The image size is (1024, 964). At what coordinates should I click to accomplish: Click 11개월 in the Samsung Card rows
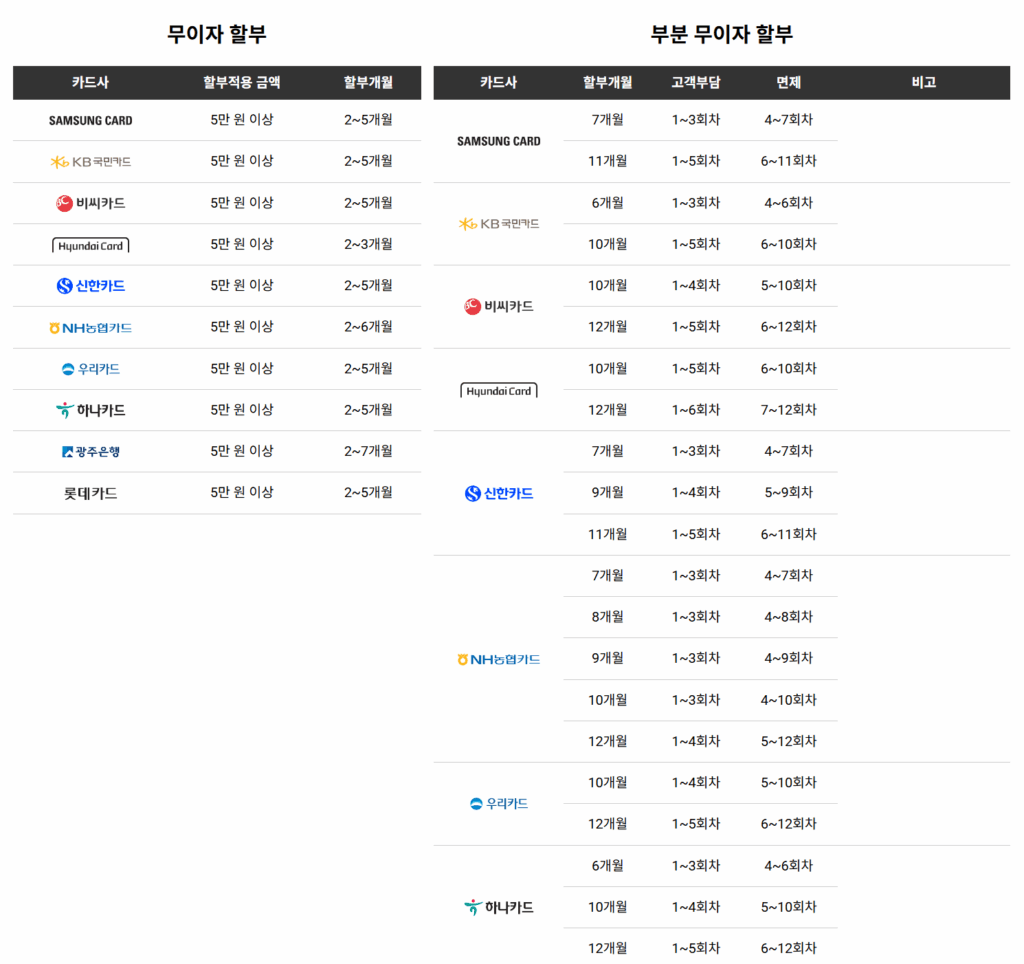607,161
